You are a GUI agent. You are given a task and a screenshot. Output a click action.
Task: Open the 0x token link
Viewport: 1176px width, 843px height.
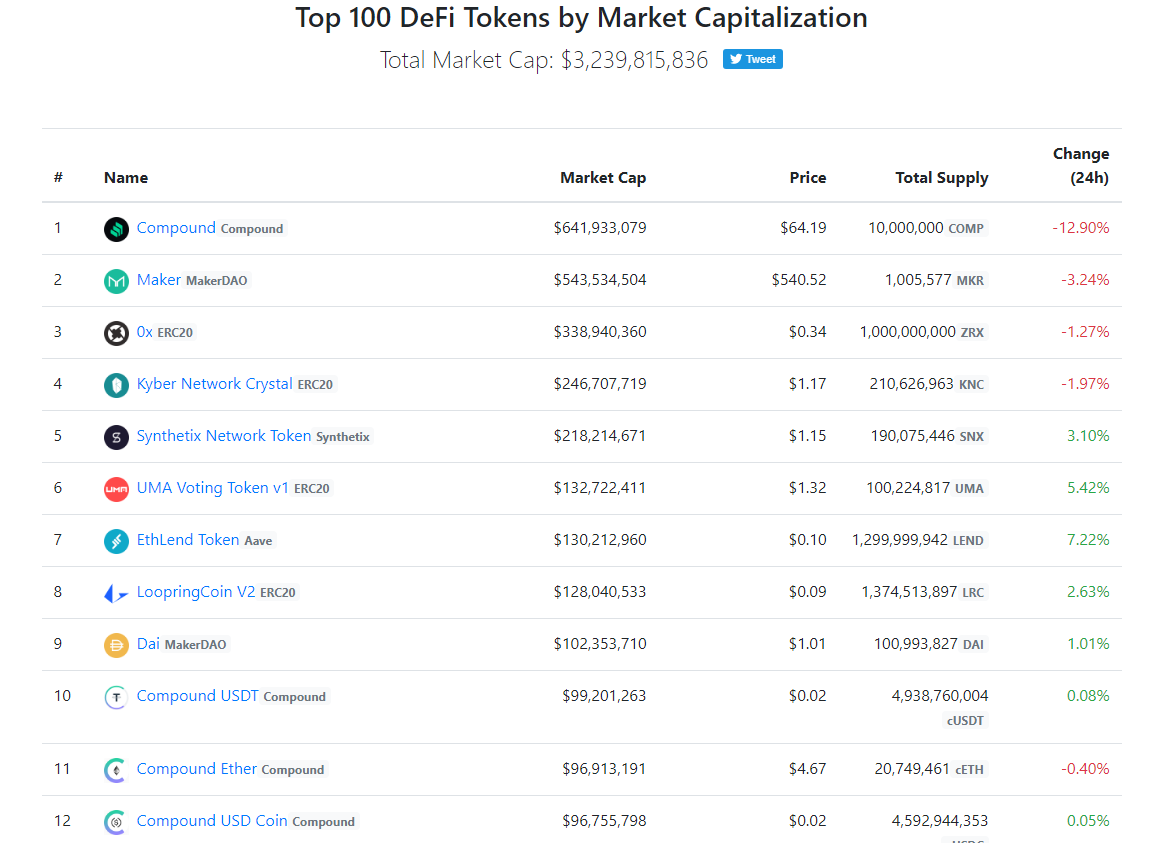(145, 332)
